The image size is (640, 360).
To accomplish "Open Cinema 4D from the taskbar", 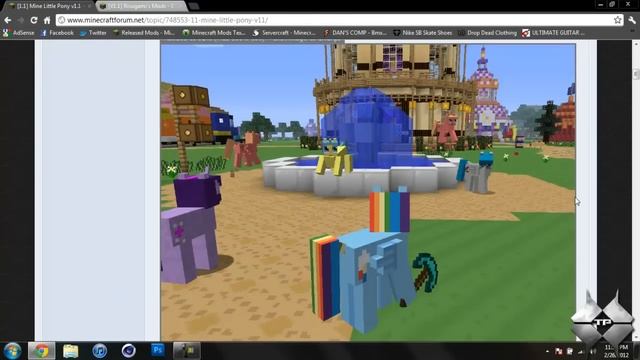I will coord(129,351).
